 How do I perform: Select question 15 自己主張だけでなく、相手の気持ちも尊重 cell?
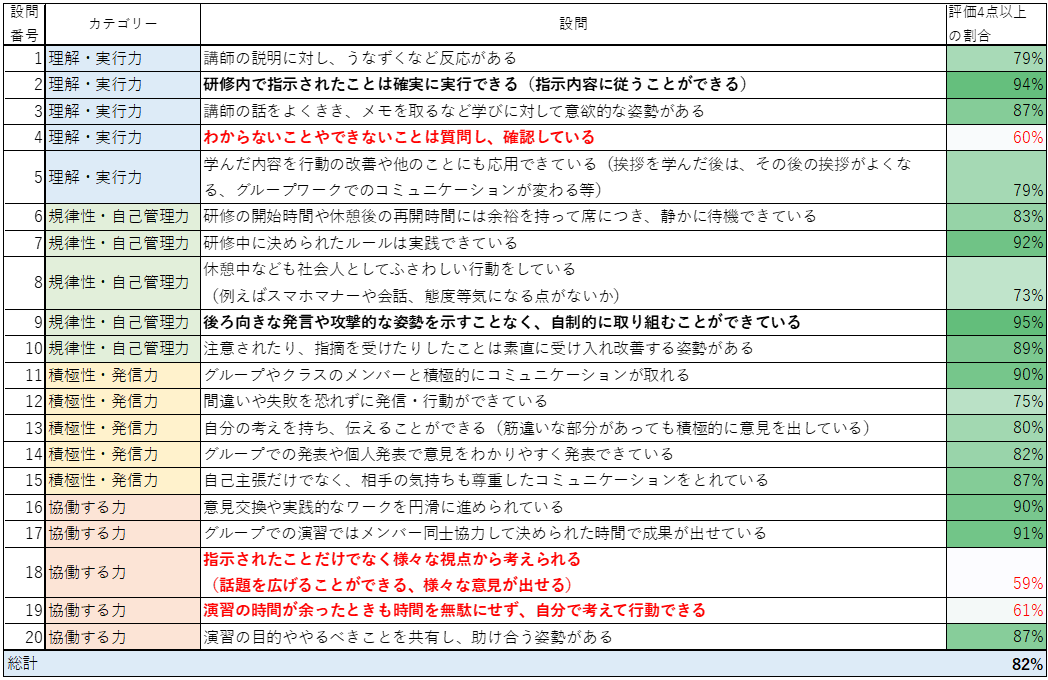(573, 480)
